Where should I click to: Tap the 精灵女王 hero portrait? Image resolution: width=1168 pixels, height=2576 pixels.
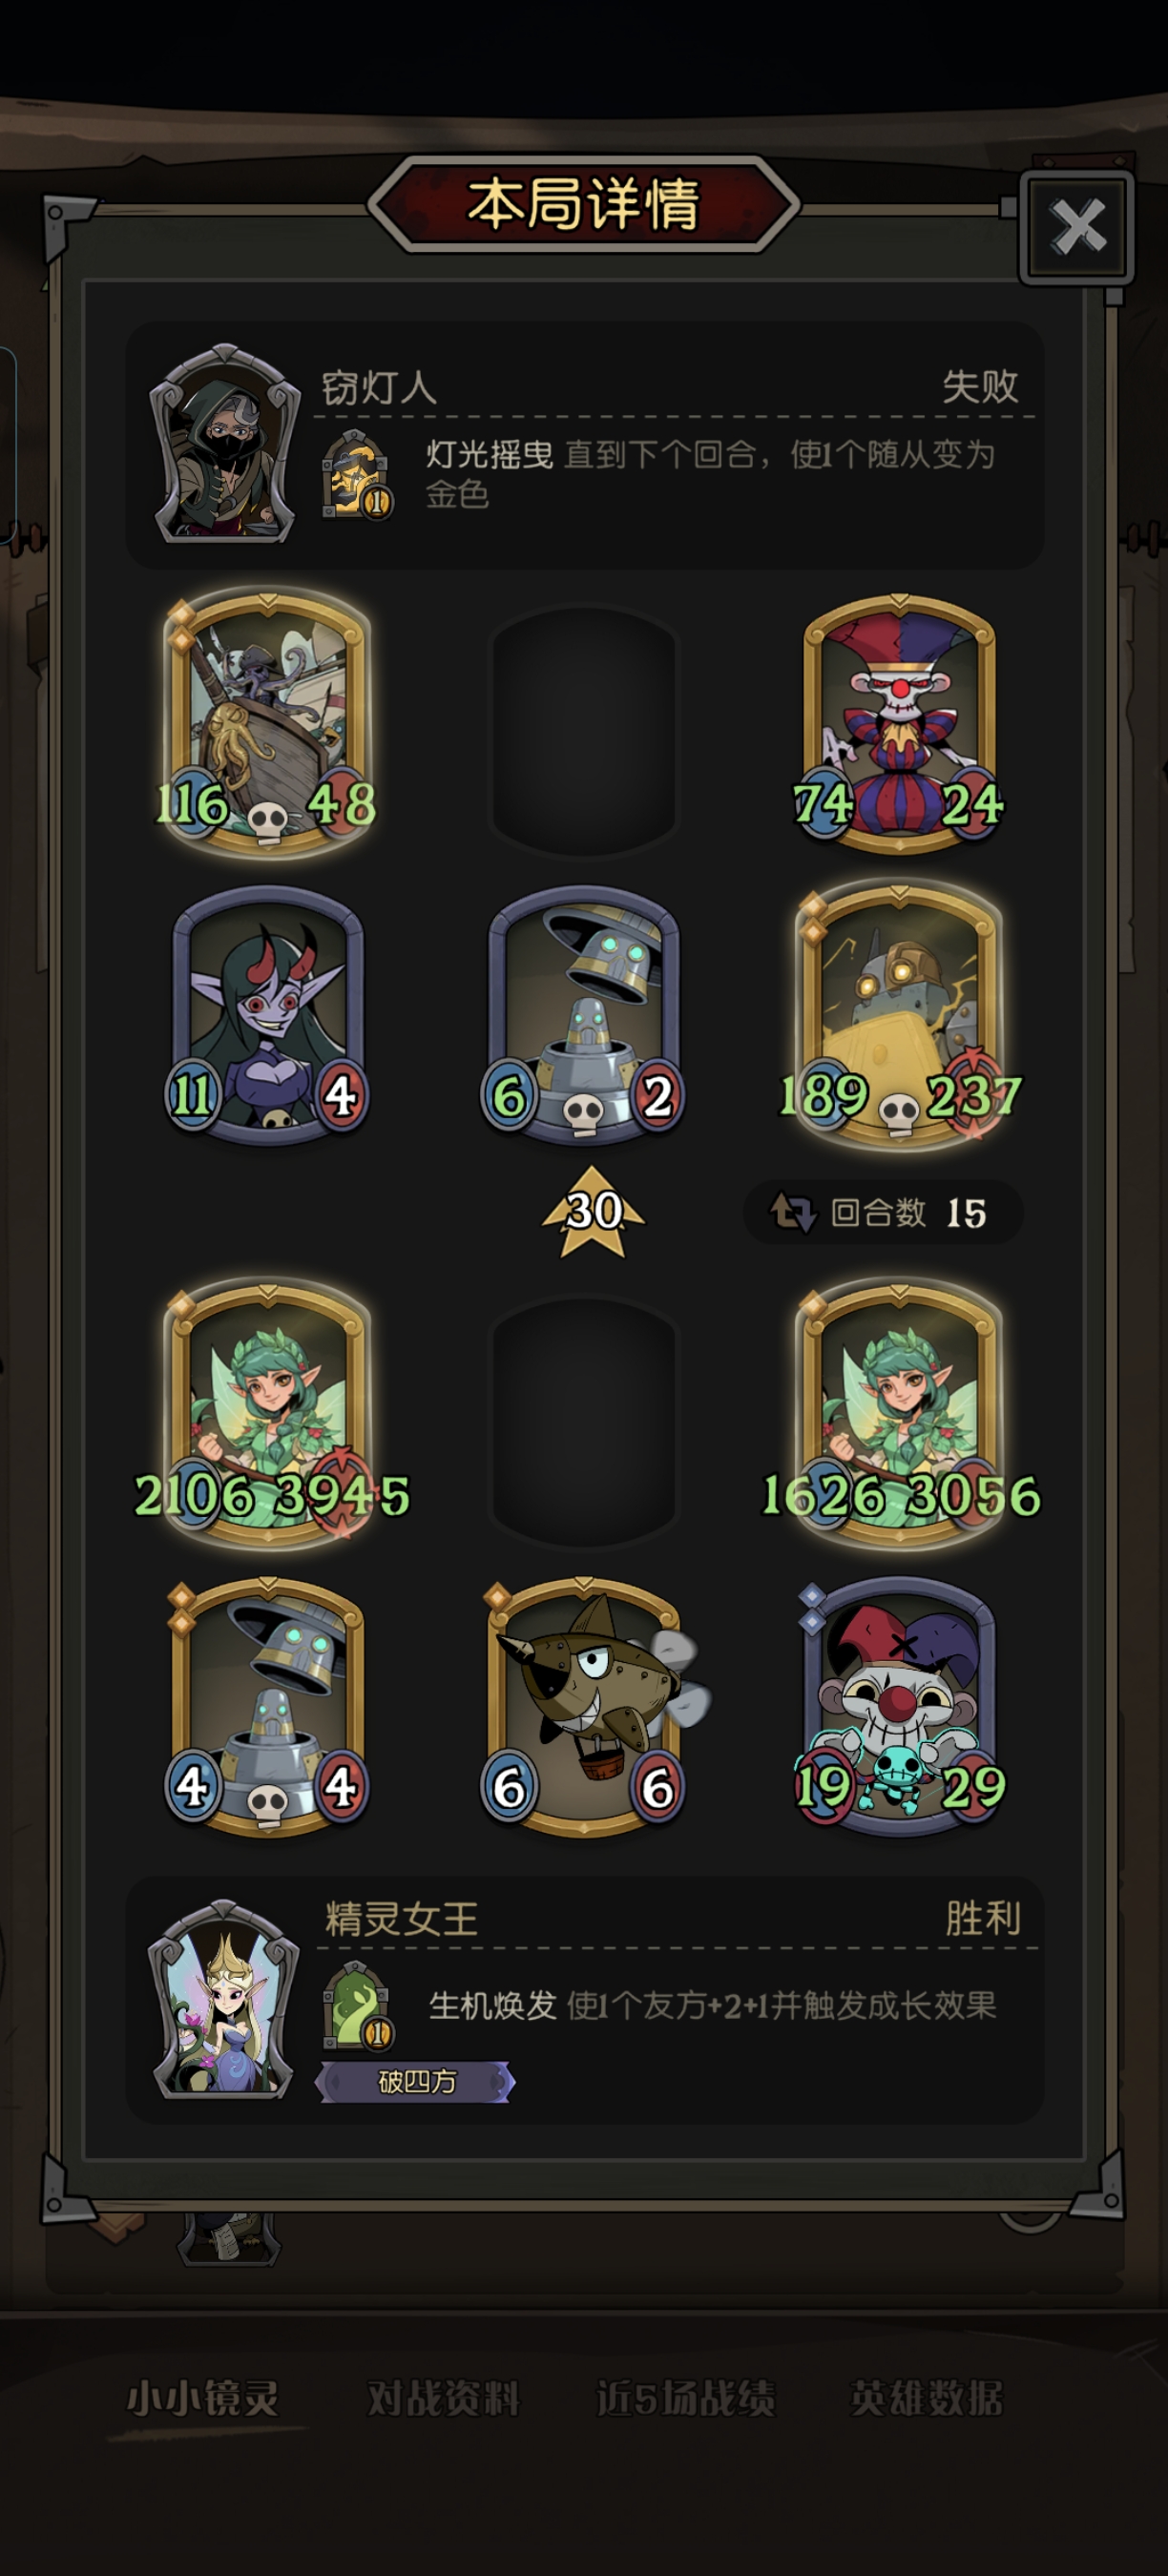[224, 2000]
